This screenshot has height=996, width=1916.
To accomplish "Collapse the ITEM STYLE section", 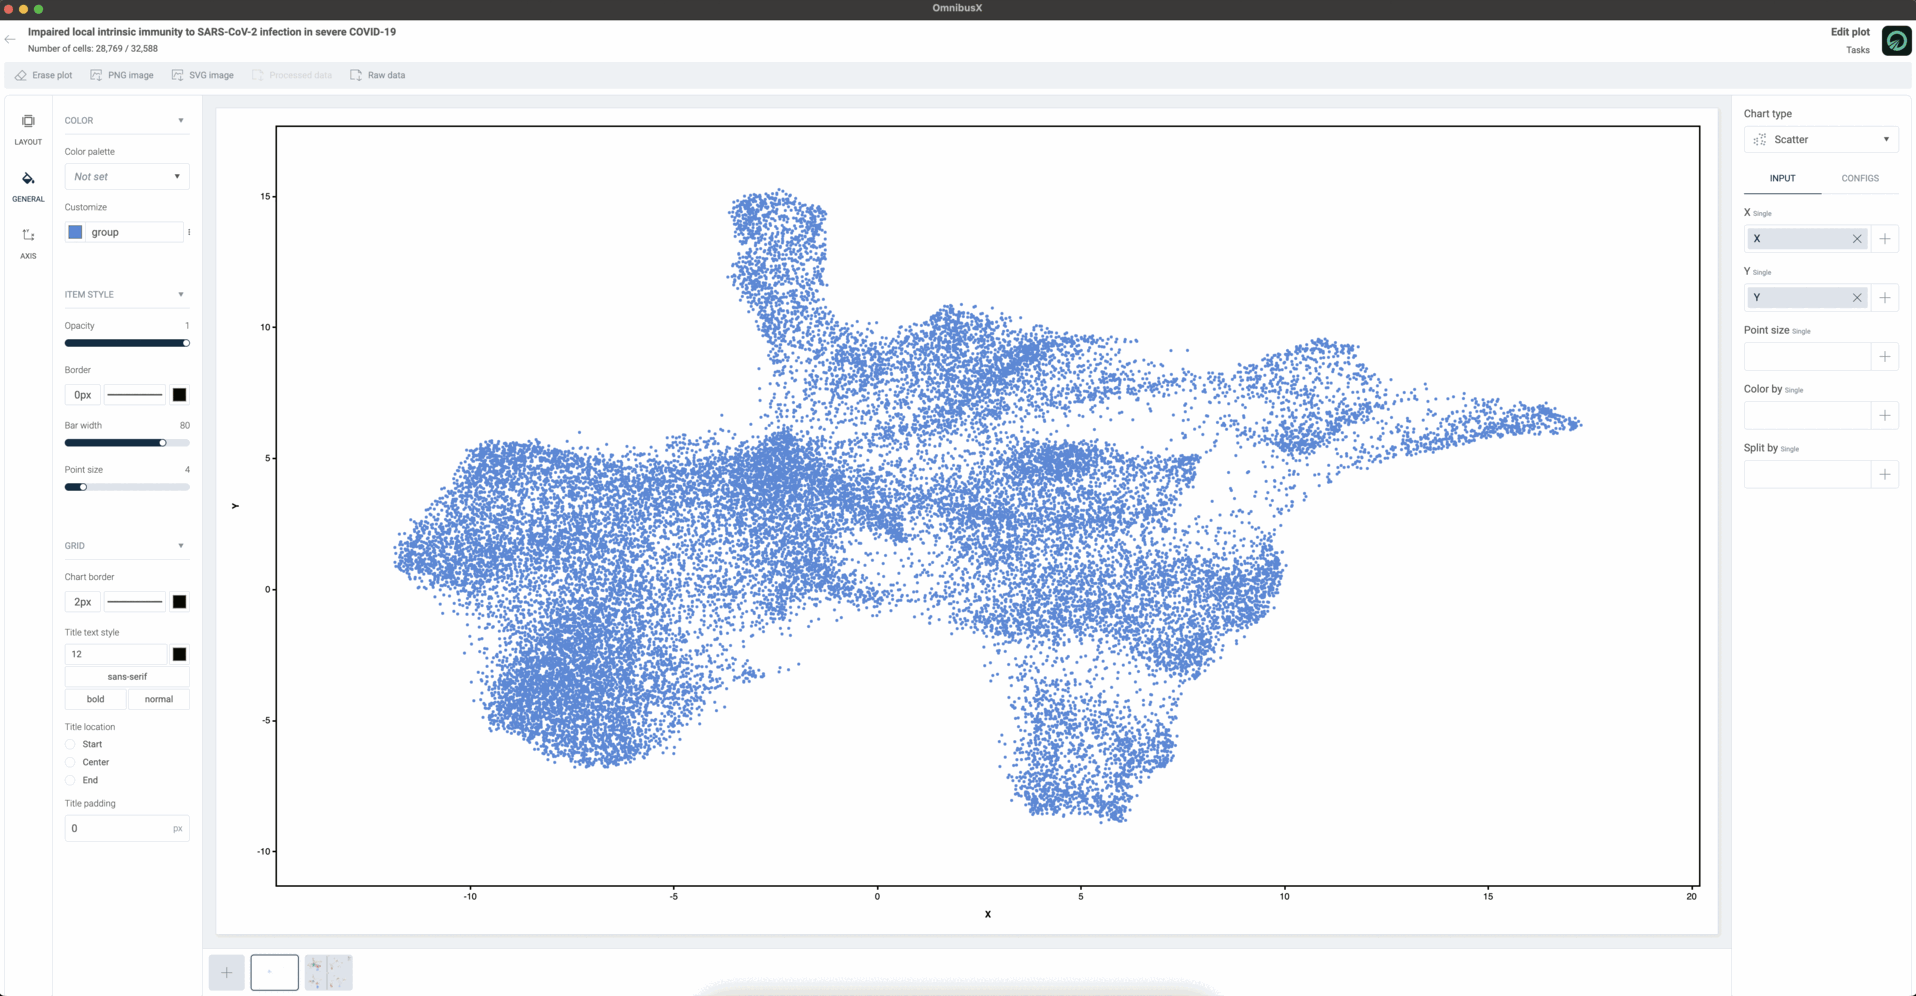I will tap(181, 295).
